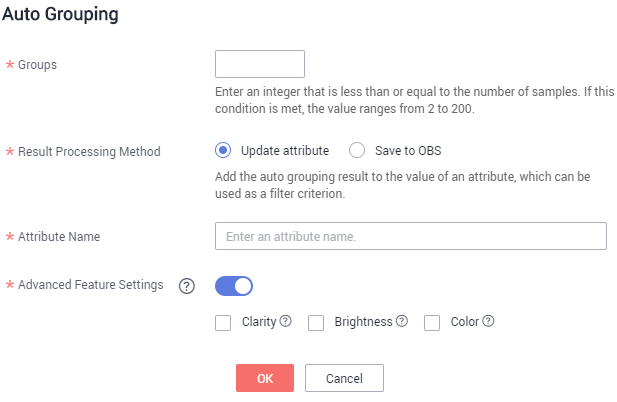Check the Color feature checkbox
The width and height of the screenshot is (617, 402).
click(x=432, y=323)
